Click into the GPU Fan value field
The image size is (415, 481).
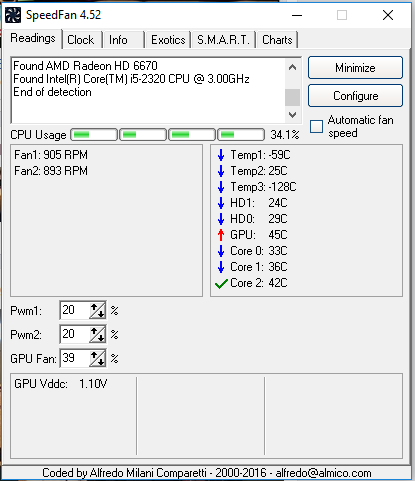point(75,358)
